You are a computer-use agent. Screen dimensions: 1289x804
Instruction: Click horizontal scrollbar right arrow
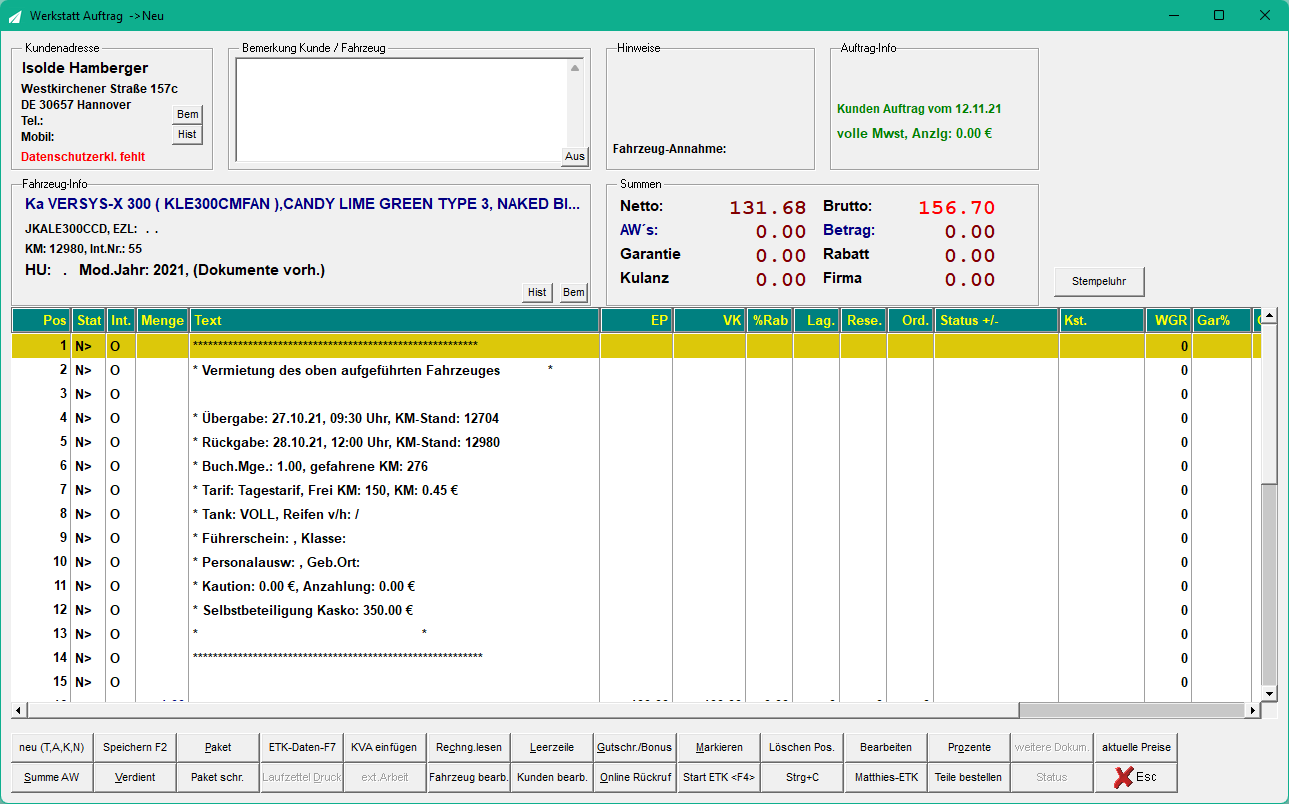[1253, 710]
